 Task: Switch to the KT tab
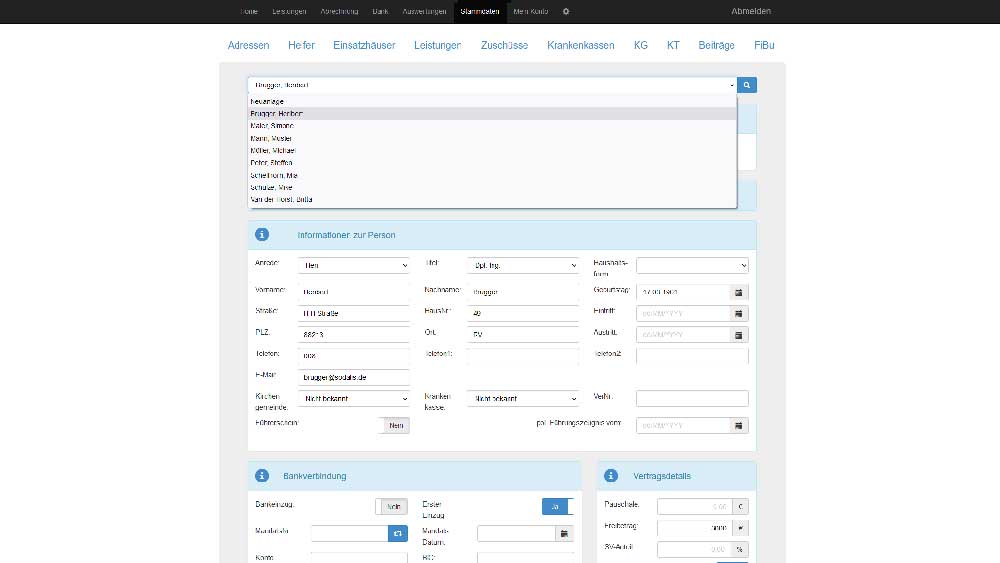[673, 45]
